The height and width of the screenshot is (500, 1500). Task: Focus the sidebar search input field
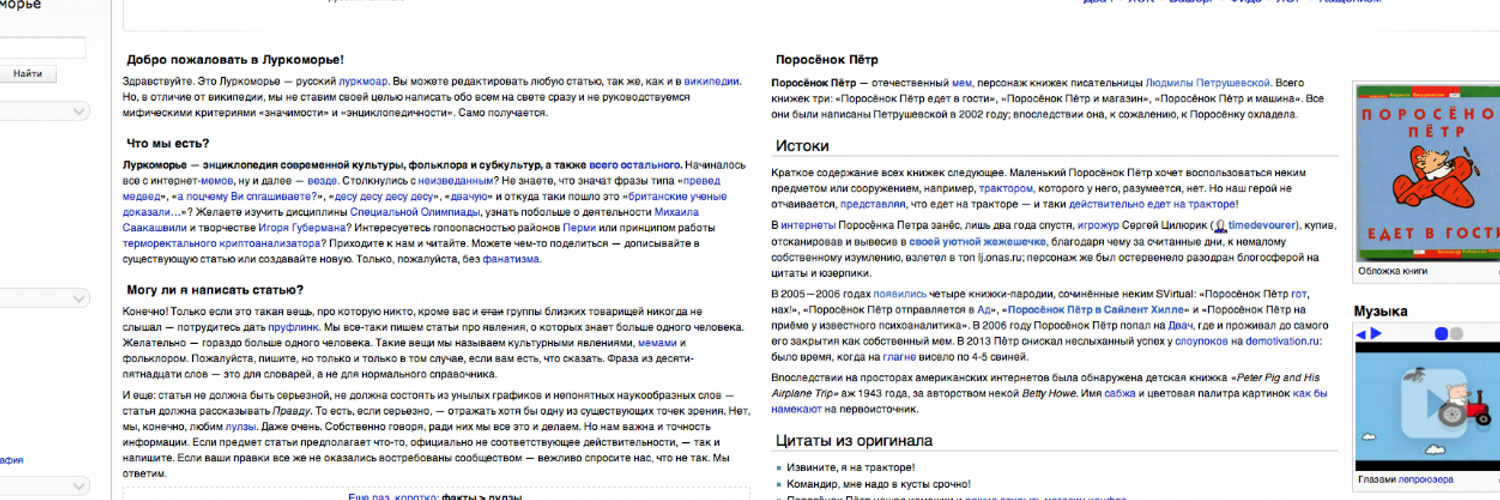tap(42, 48)
